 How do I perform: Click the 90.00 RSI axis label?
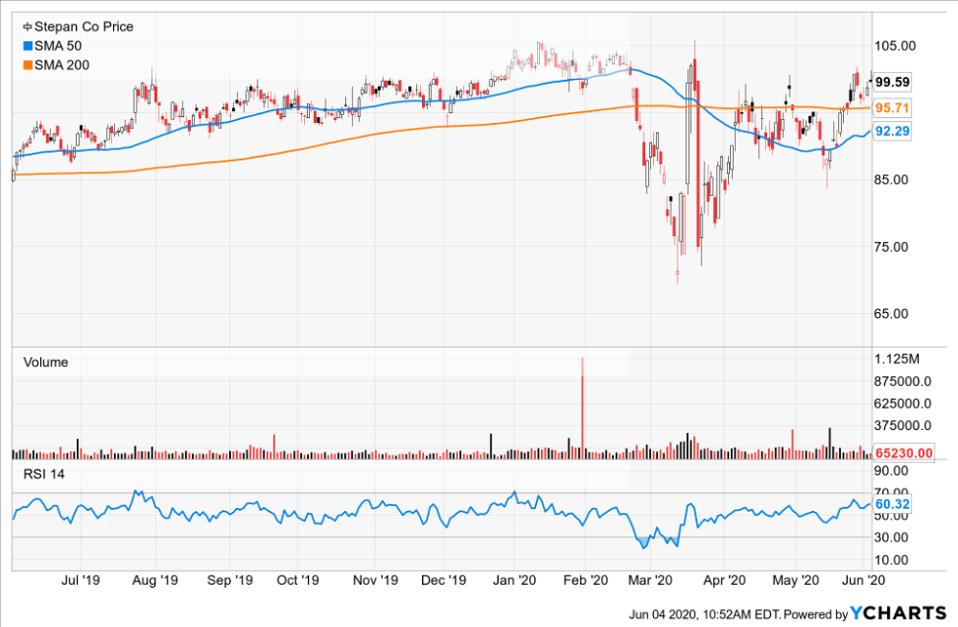pos(891,471)
